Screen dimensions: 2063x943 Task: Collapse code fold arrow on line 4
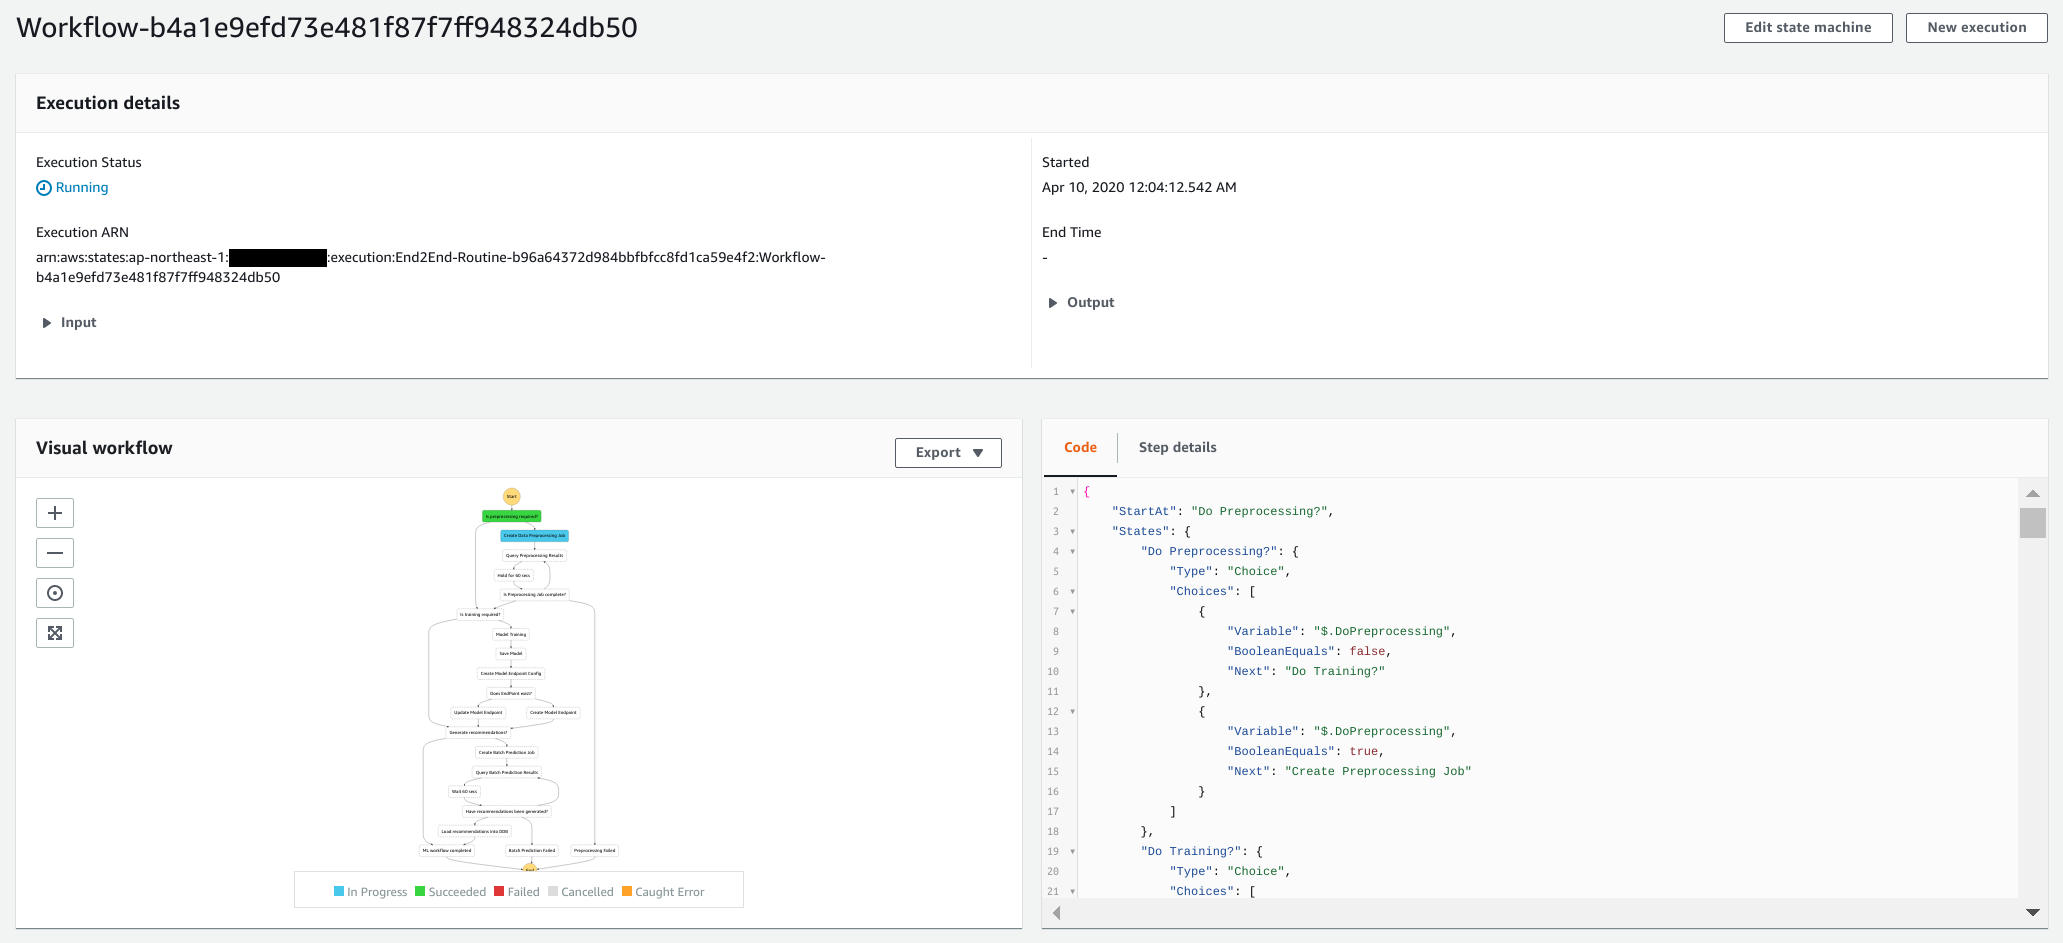[x=1072, y=552]
